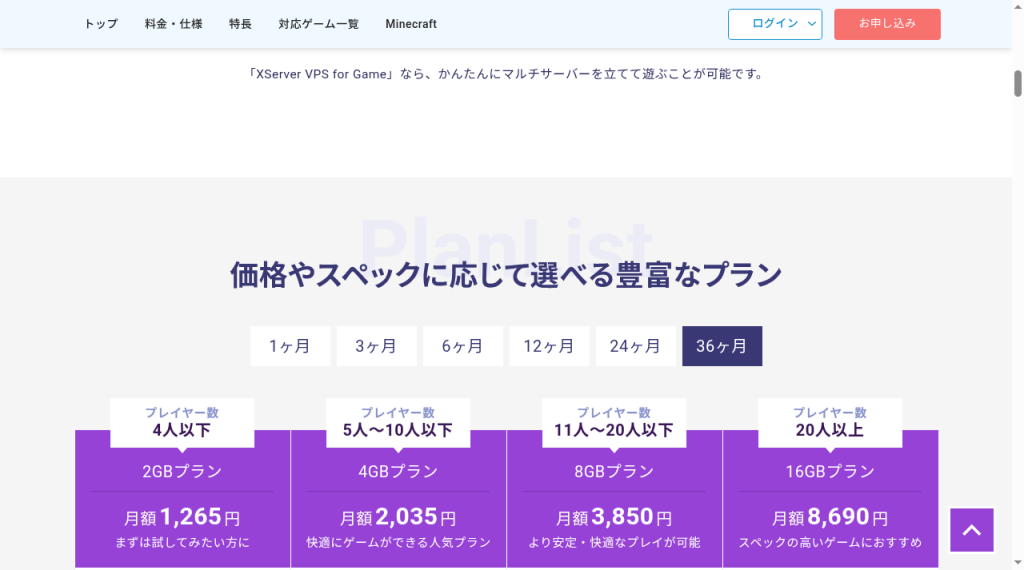The image size is (1024, 570).
Task: Click the XServer VPS for Game intro sentence
Action: [x=506, y=74]
